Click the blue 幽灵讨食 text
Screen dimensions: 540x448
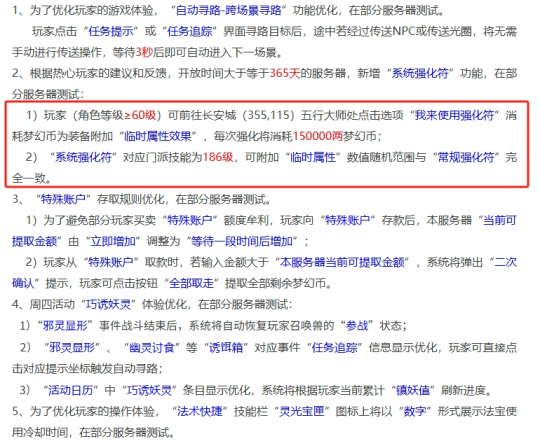152,347
